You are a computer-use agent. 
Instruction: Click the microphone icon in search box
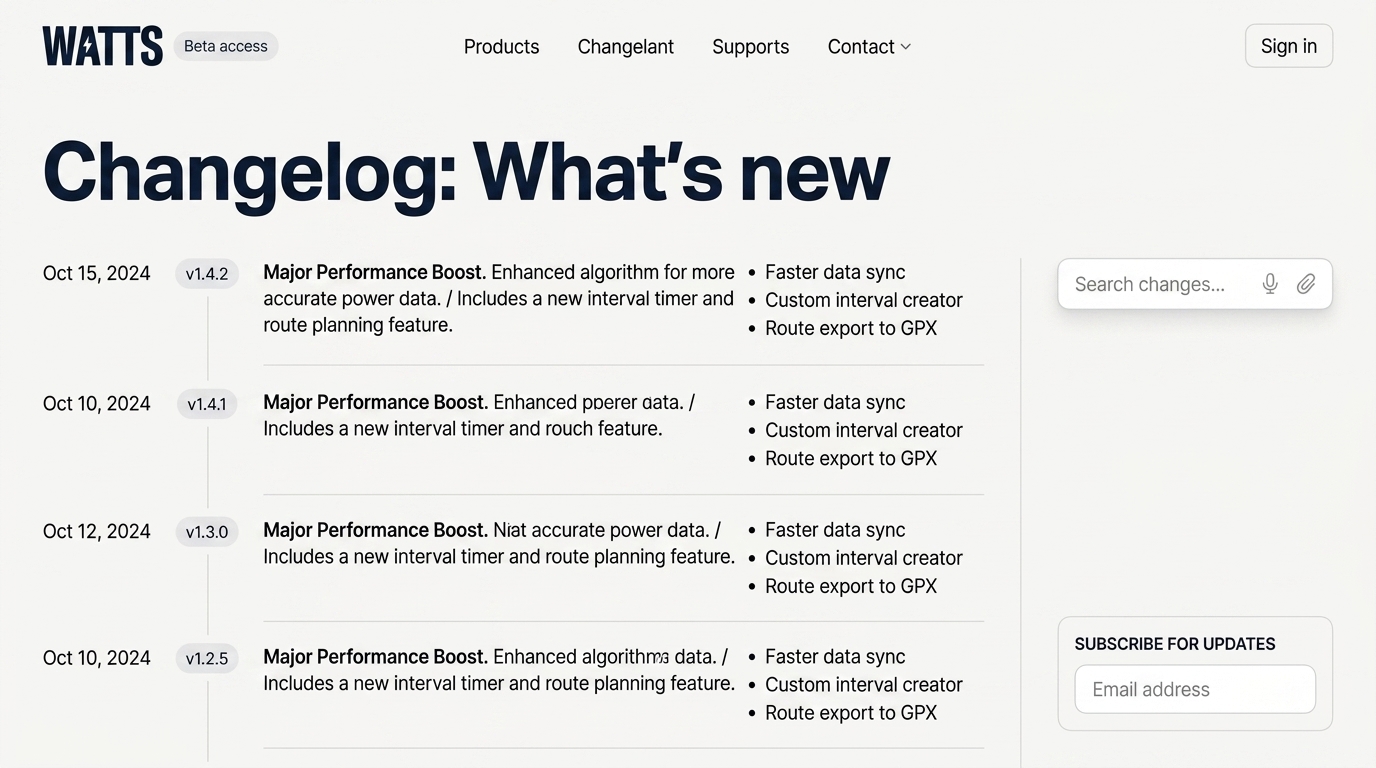(1270, 284)
